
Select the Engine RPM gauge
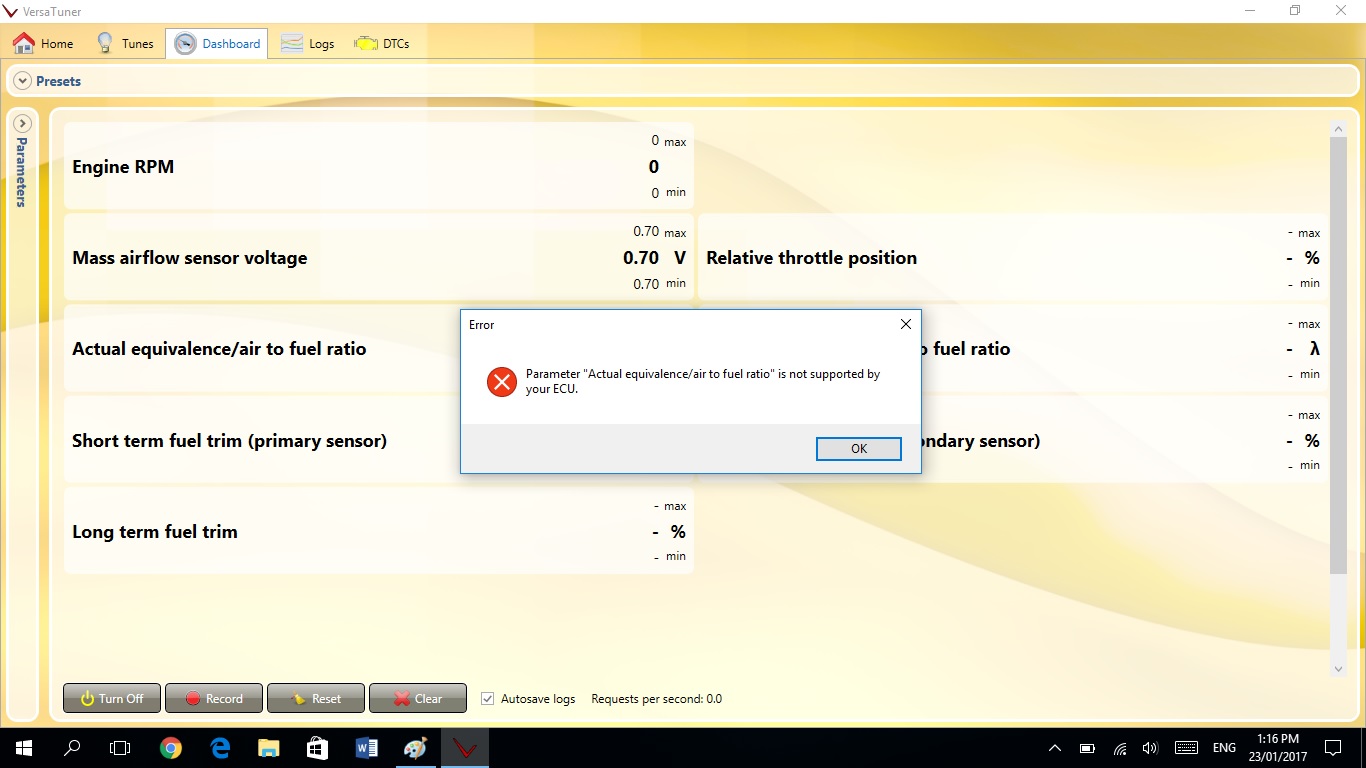(379, 166)
